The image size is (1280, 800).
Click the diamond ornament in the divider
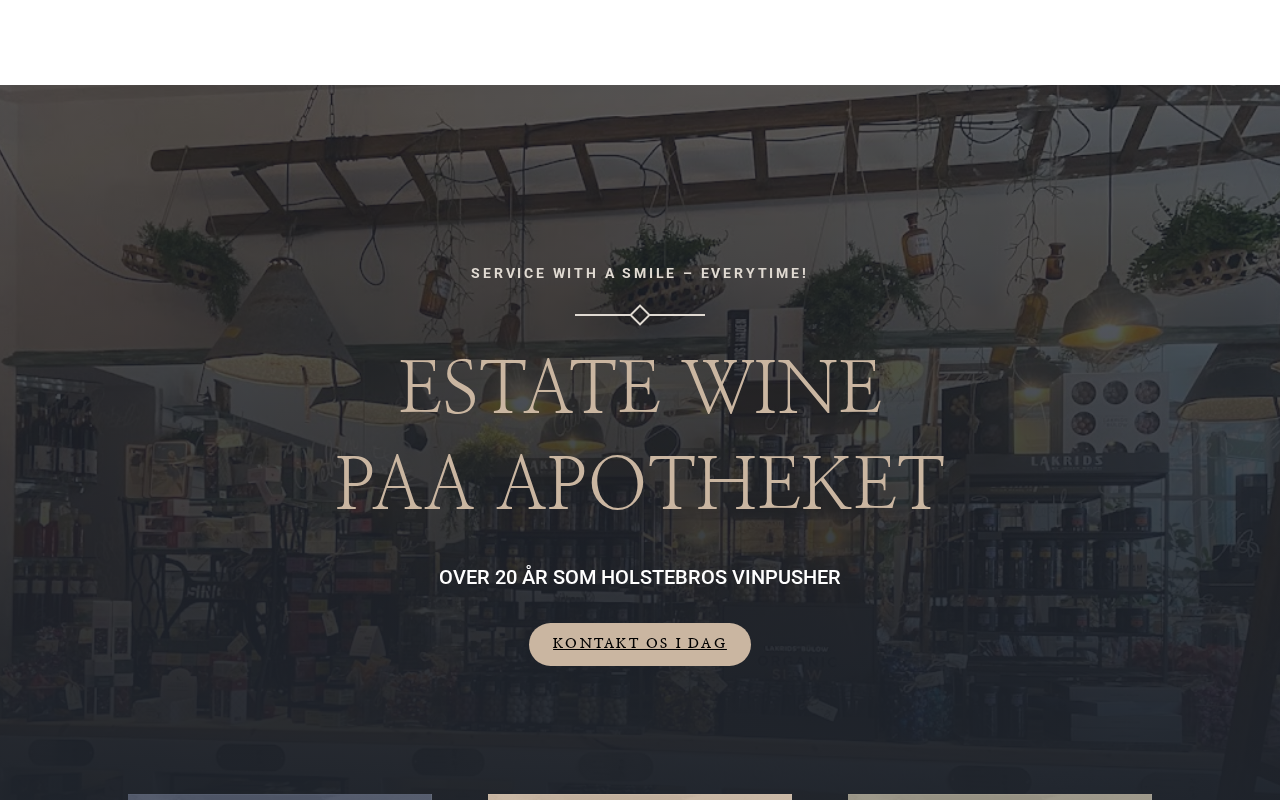pos(640,315)
